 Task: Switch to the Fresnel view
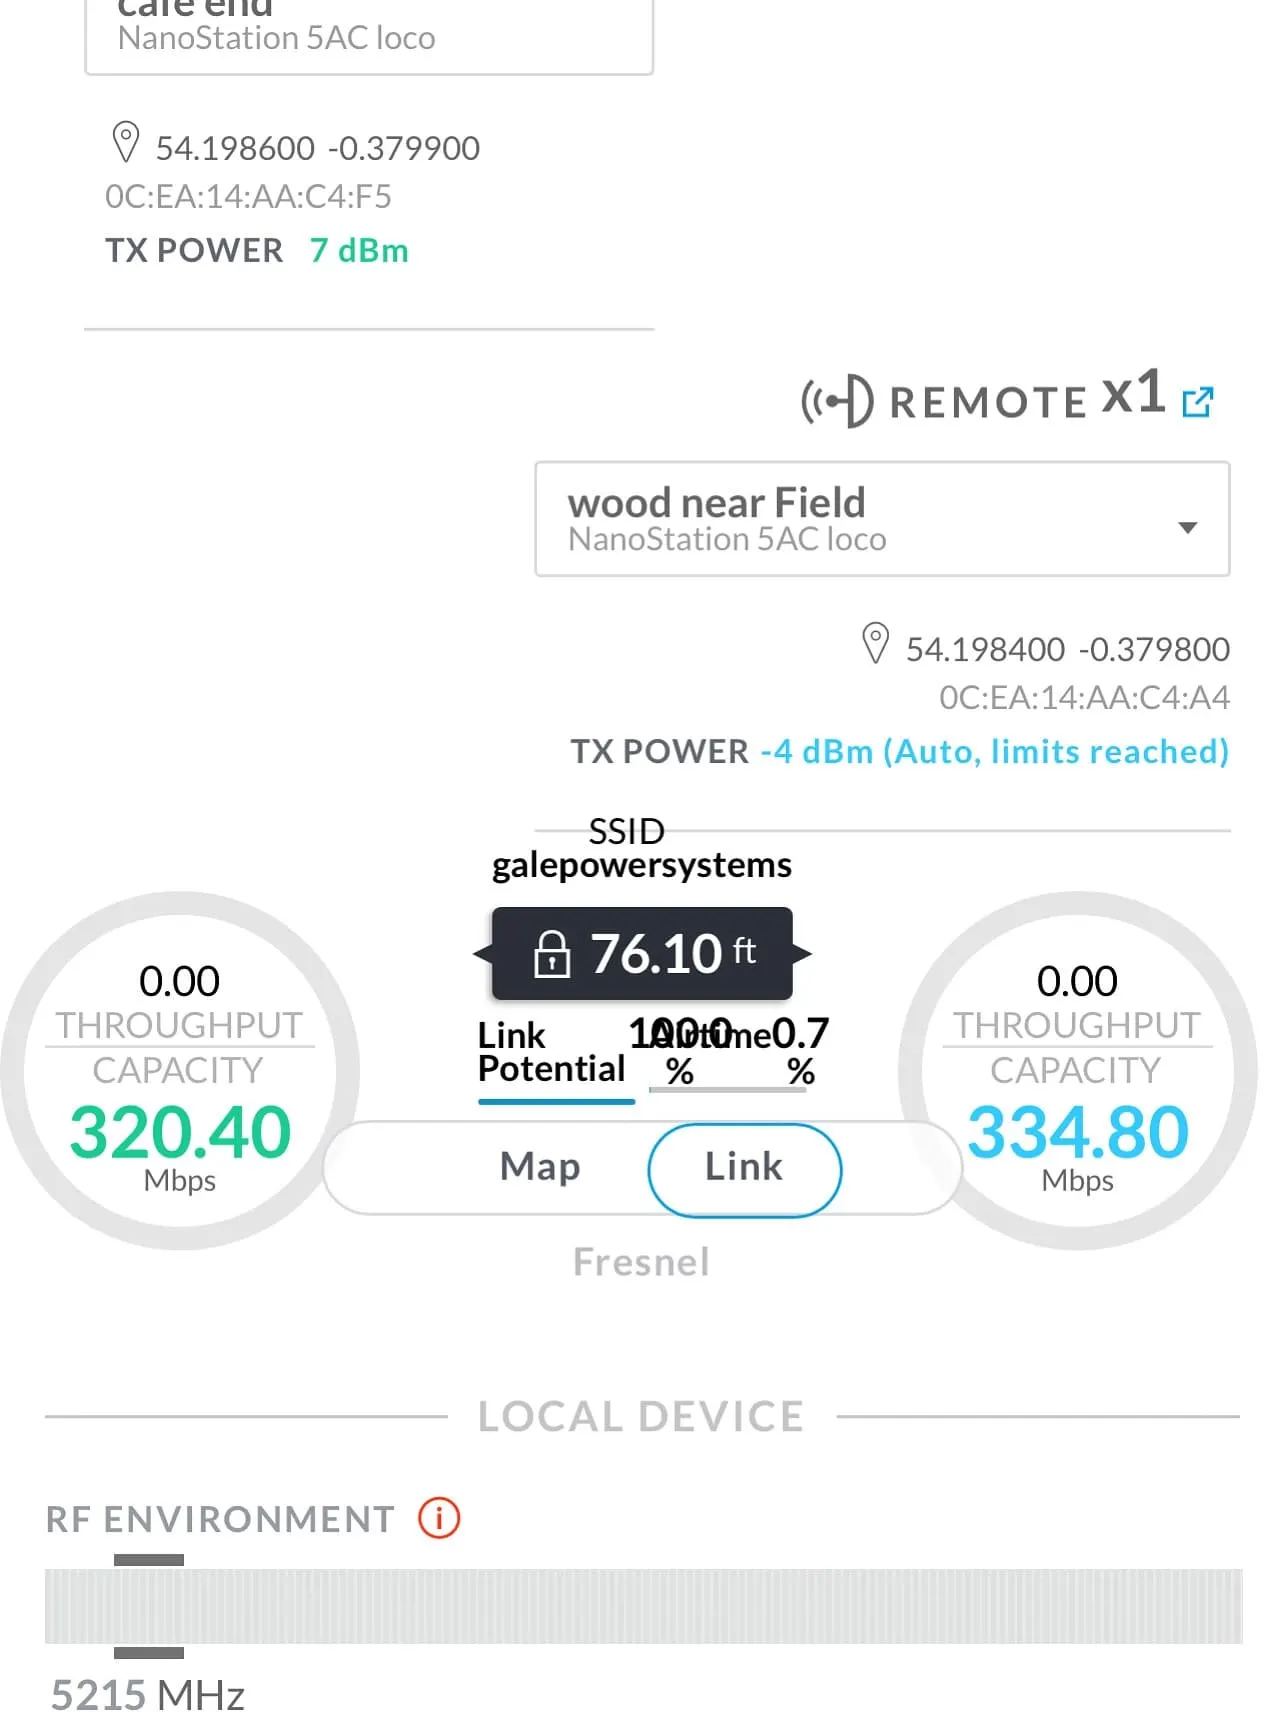click(x=641, y=1262)
